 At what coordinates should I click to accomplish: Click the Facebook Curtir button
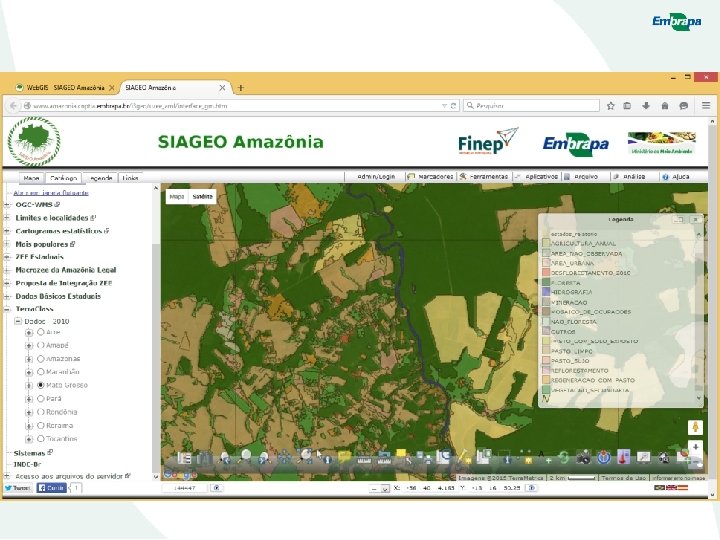51,488
